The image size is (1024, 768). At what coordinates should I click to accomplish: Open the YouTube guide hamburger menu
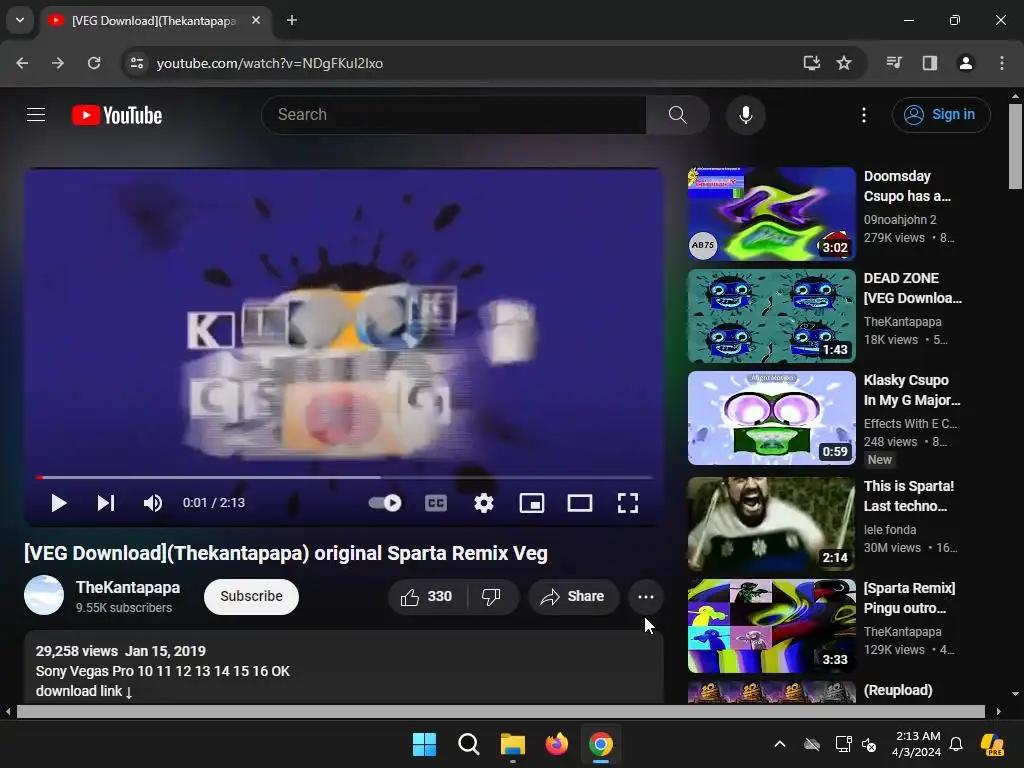tap(36, 115)
